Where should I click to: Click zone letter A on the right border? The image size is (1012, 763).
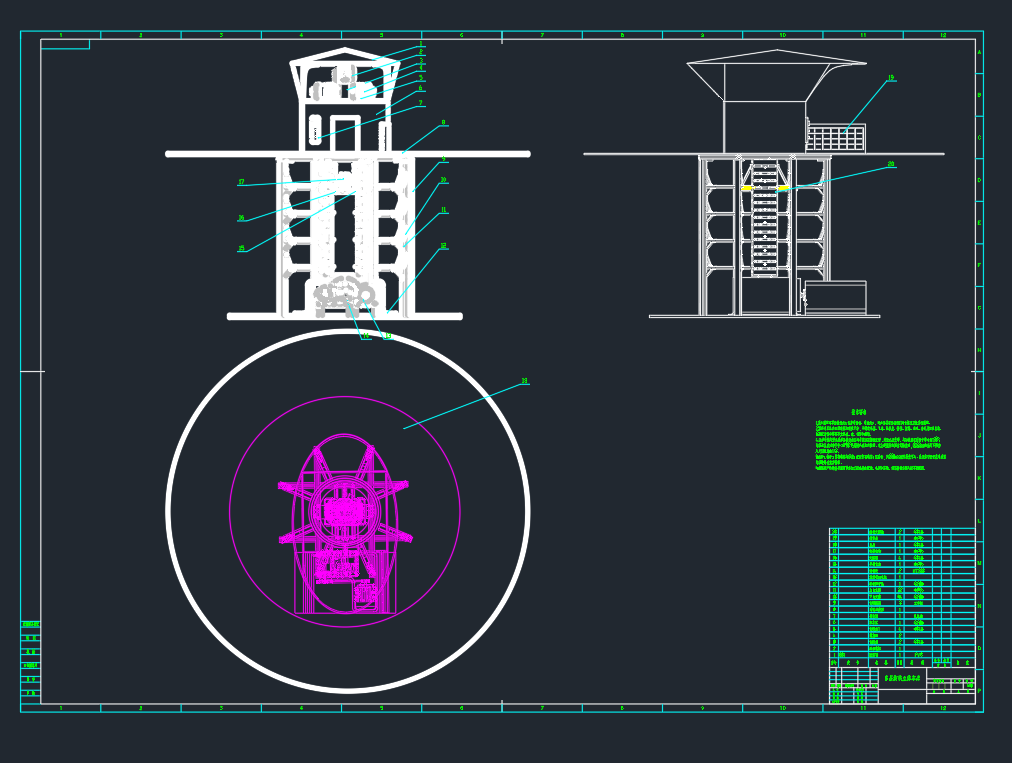[x=979, y=52]
